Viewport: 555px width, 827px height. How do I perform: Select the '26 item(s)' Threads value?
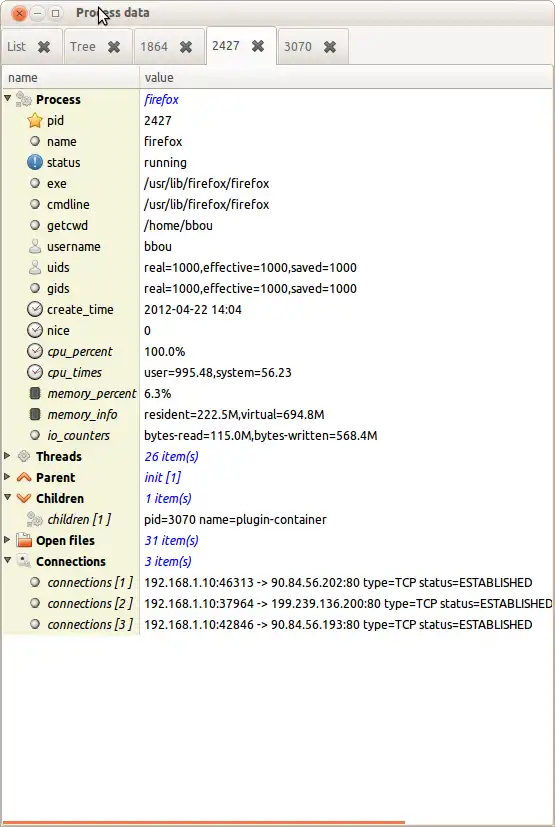pyautogui.click(x=171, y=456)
